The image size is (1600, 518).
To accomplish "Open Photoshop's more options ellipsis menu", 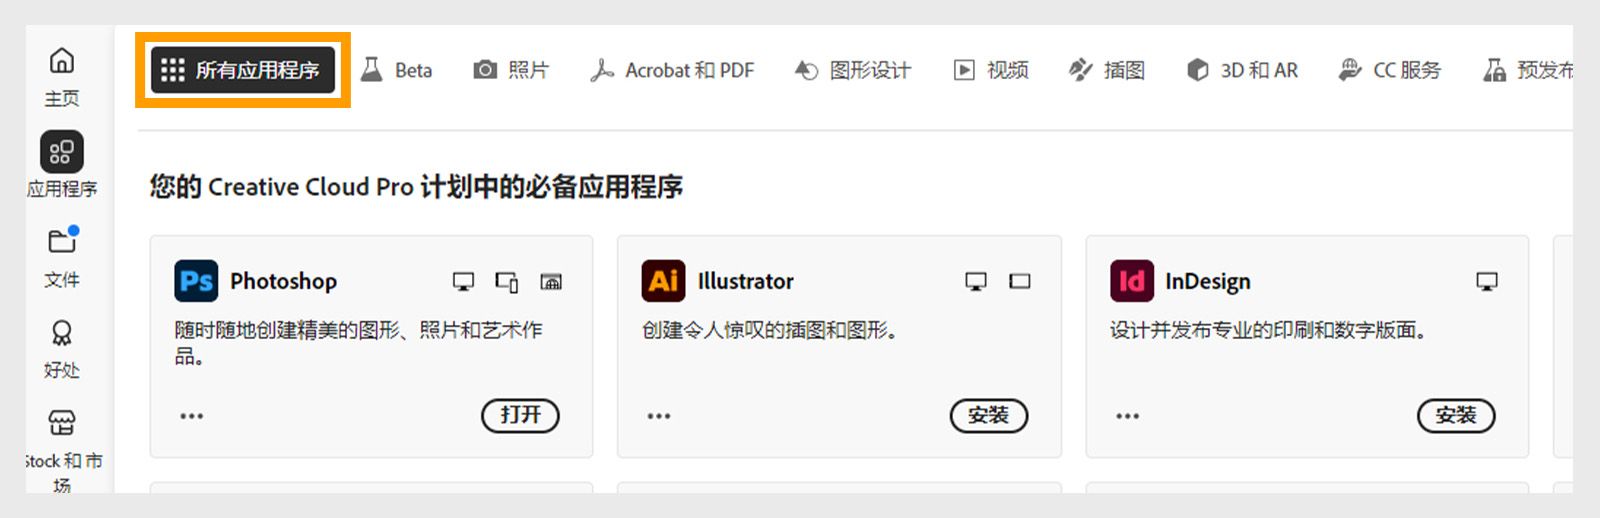I will pos(191,416).
